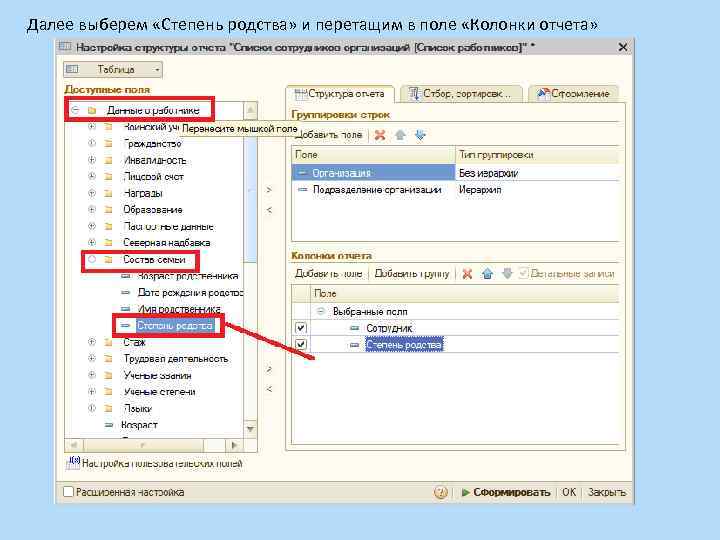Move grouping down with down arrow icon
This screenshot has width=720, height=540.
[420, 135]
